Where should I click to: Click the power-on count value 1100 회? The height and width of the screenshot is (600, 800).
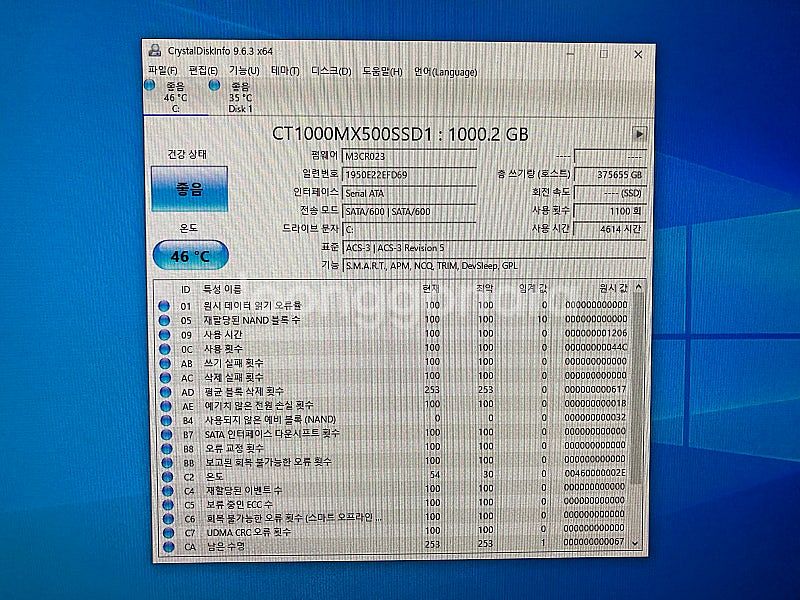(610, 211)
